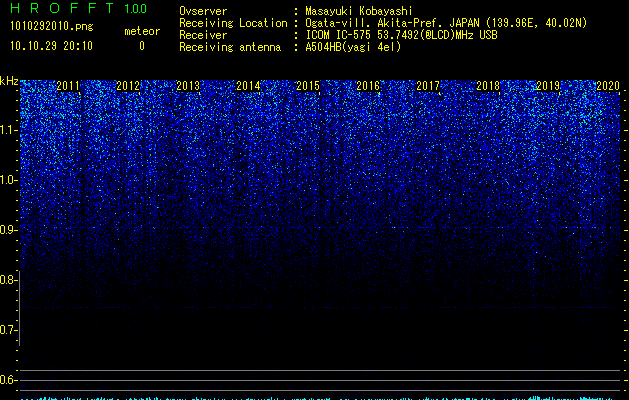Click the 0.8 kHz axis label
Image resolution: width=629 pixels, height=400 pixels.
(x=9, y=280)
